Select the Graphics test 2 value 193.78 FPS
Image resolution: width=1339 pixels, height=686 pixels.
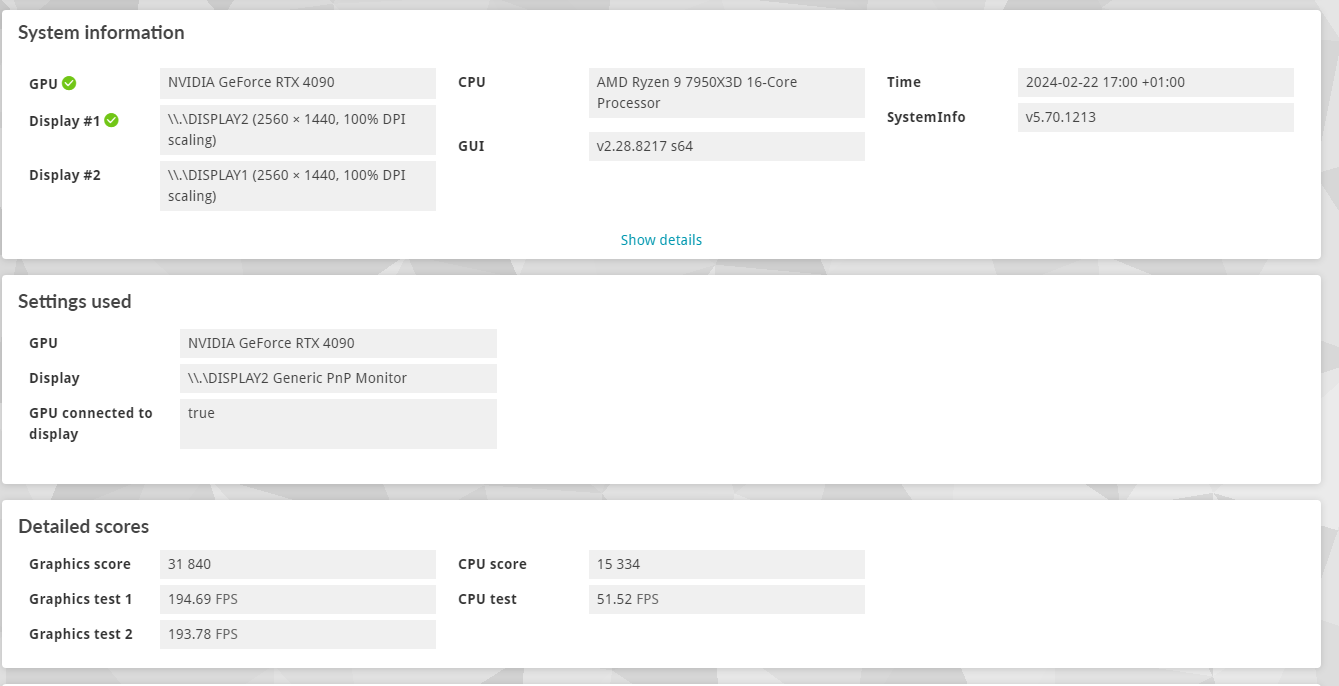pyautogui.click(x=298, y=634)
